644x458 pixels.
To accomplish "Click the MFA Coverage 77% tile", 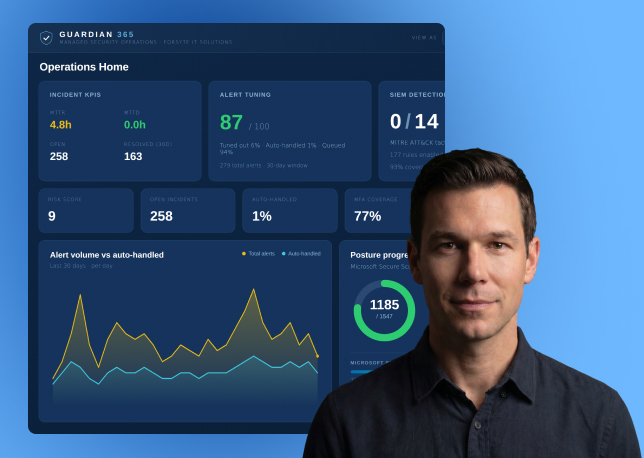I will point(379,211).
